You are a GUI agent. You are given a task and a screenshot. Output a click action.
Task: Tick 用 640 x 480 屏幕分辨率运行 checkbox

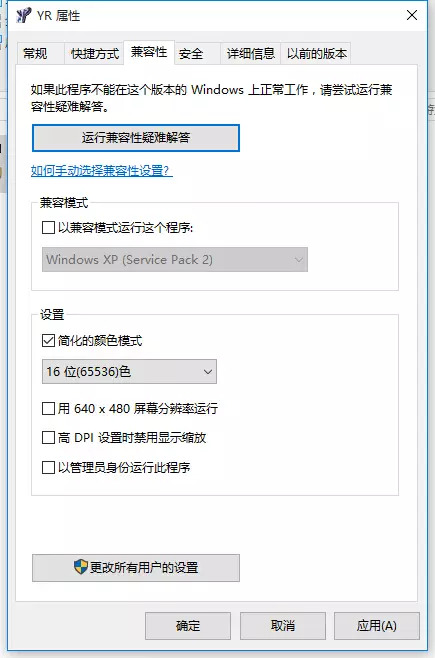[x=48, y=408]
